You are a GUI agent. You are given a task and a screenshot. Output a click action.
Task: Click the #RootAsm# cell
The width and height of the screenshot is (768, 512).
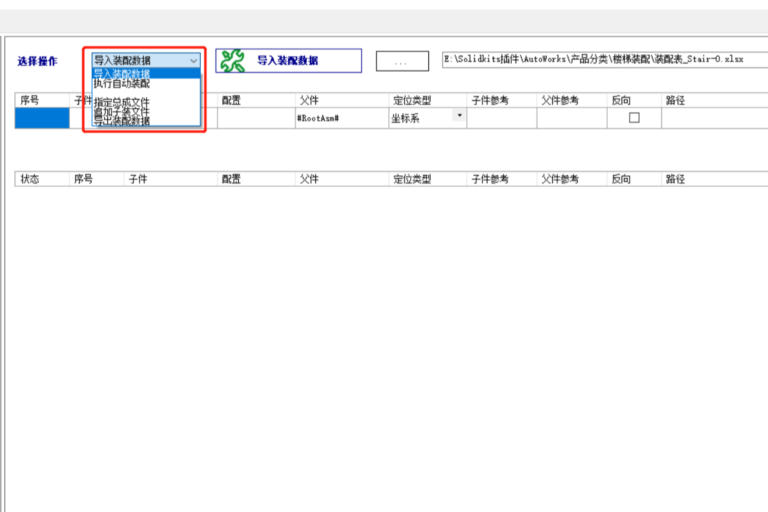(x=342, y=118)
